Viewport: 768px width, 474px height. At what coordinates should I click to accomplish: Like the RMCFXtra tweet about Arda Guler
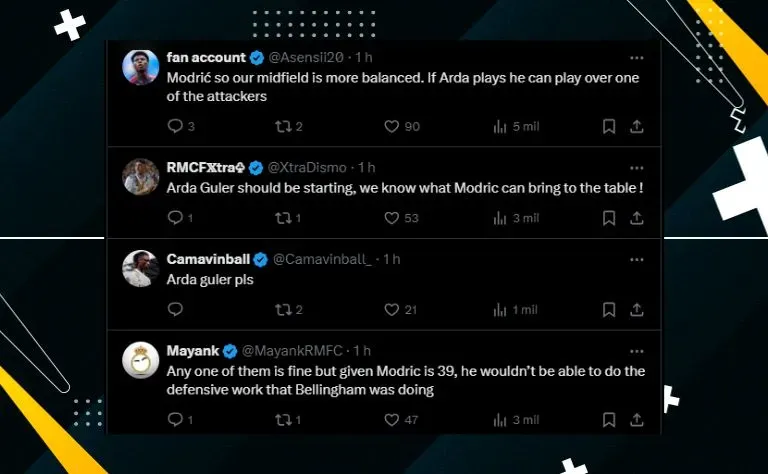pyautogui.click(x=393, y=218)
